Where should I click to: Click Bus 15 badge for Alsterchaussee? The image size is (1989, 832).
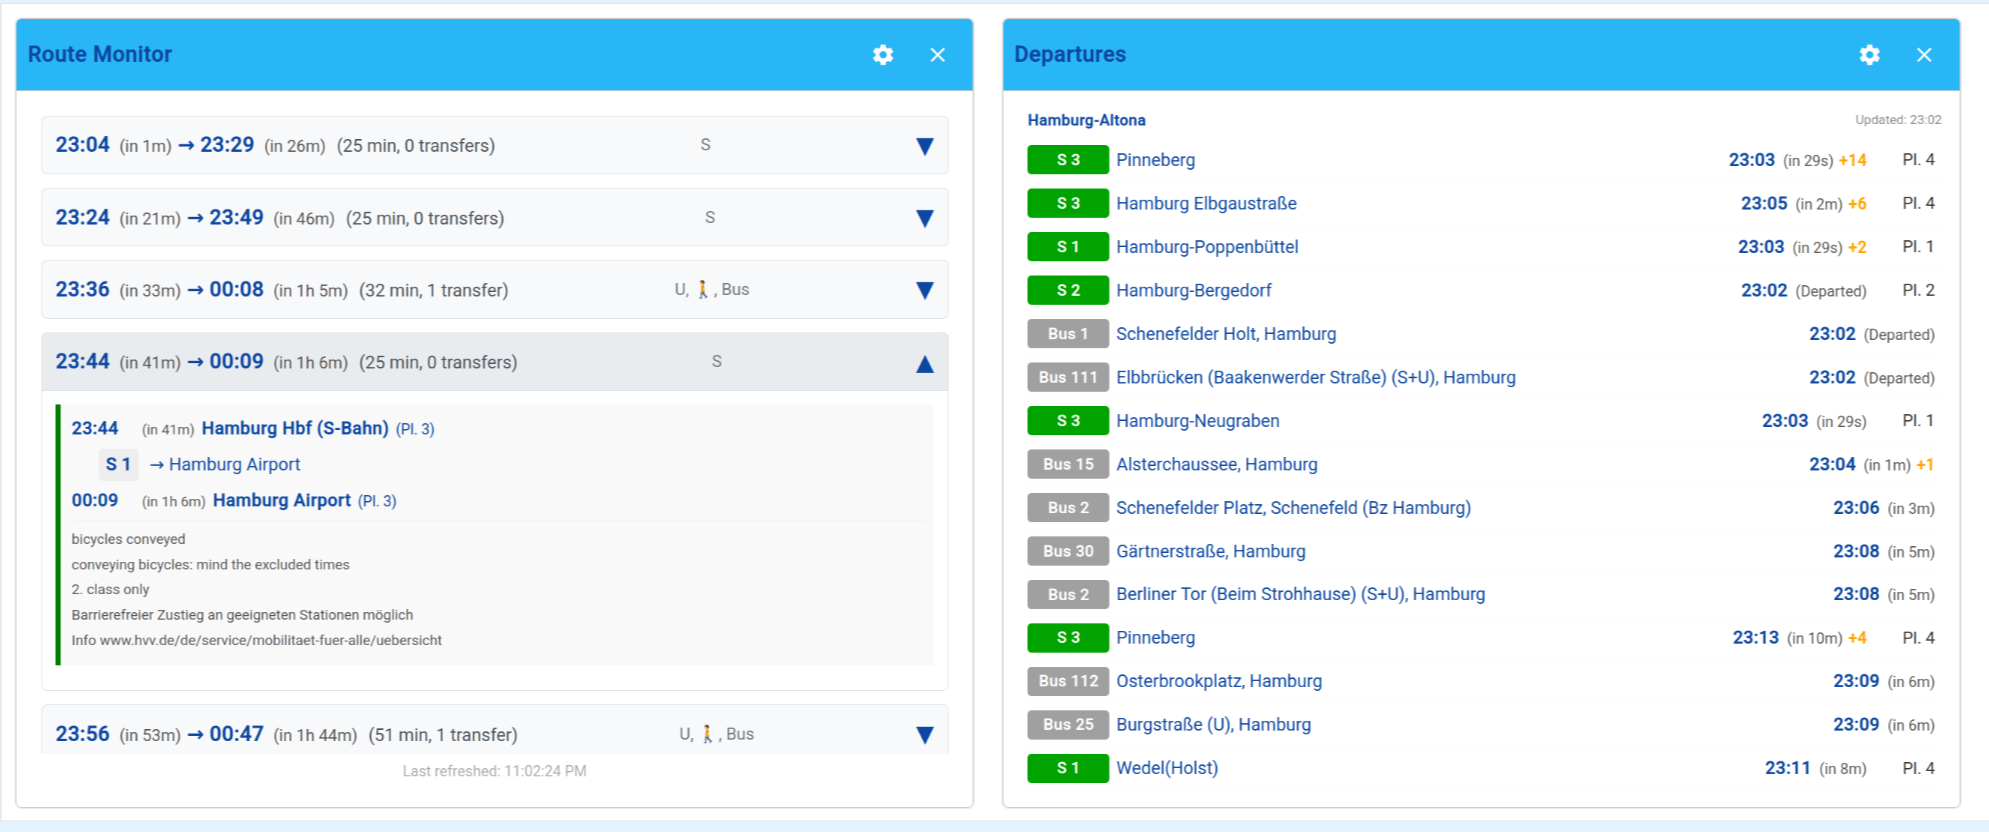1067,464
